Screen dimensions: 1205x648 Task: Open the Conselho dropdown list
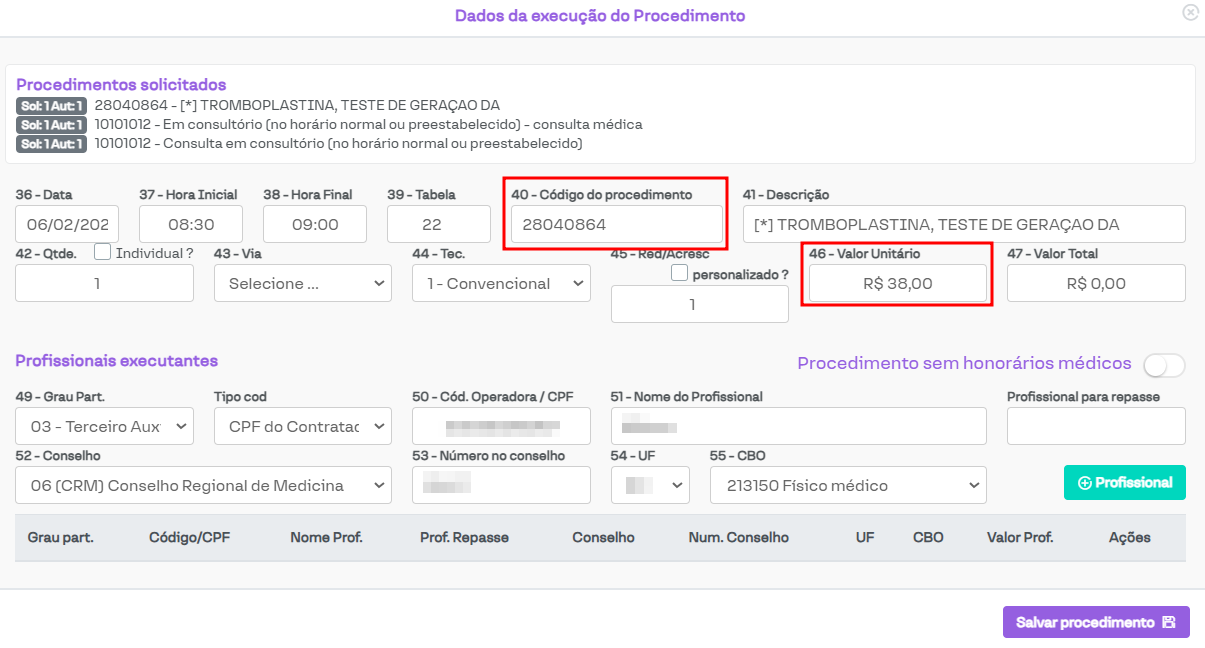coord(203,486)
